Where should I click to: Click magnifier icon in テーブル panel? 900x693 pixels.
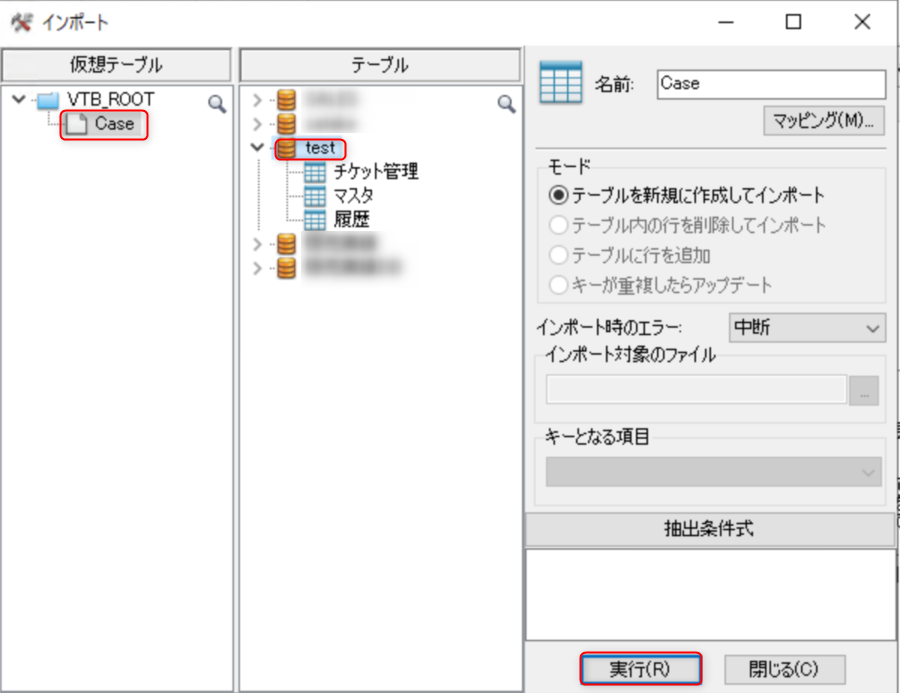pyautogui.click(x=507, y=103)
